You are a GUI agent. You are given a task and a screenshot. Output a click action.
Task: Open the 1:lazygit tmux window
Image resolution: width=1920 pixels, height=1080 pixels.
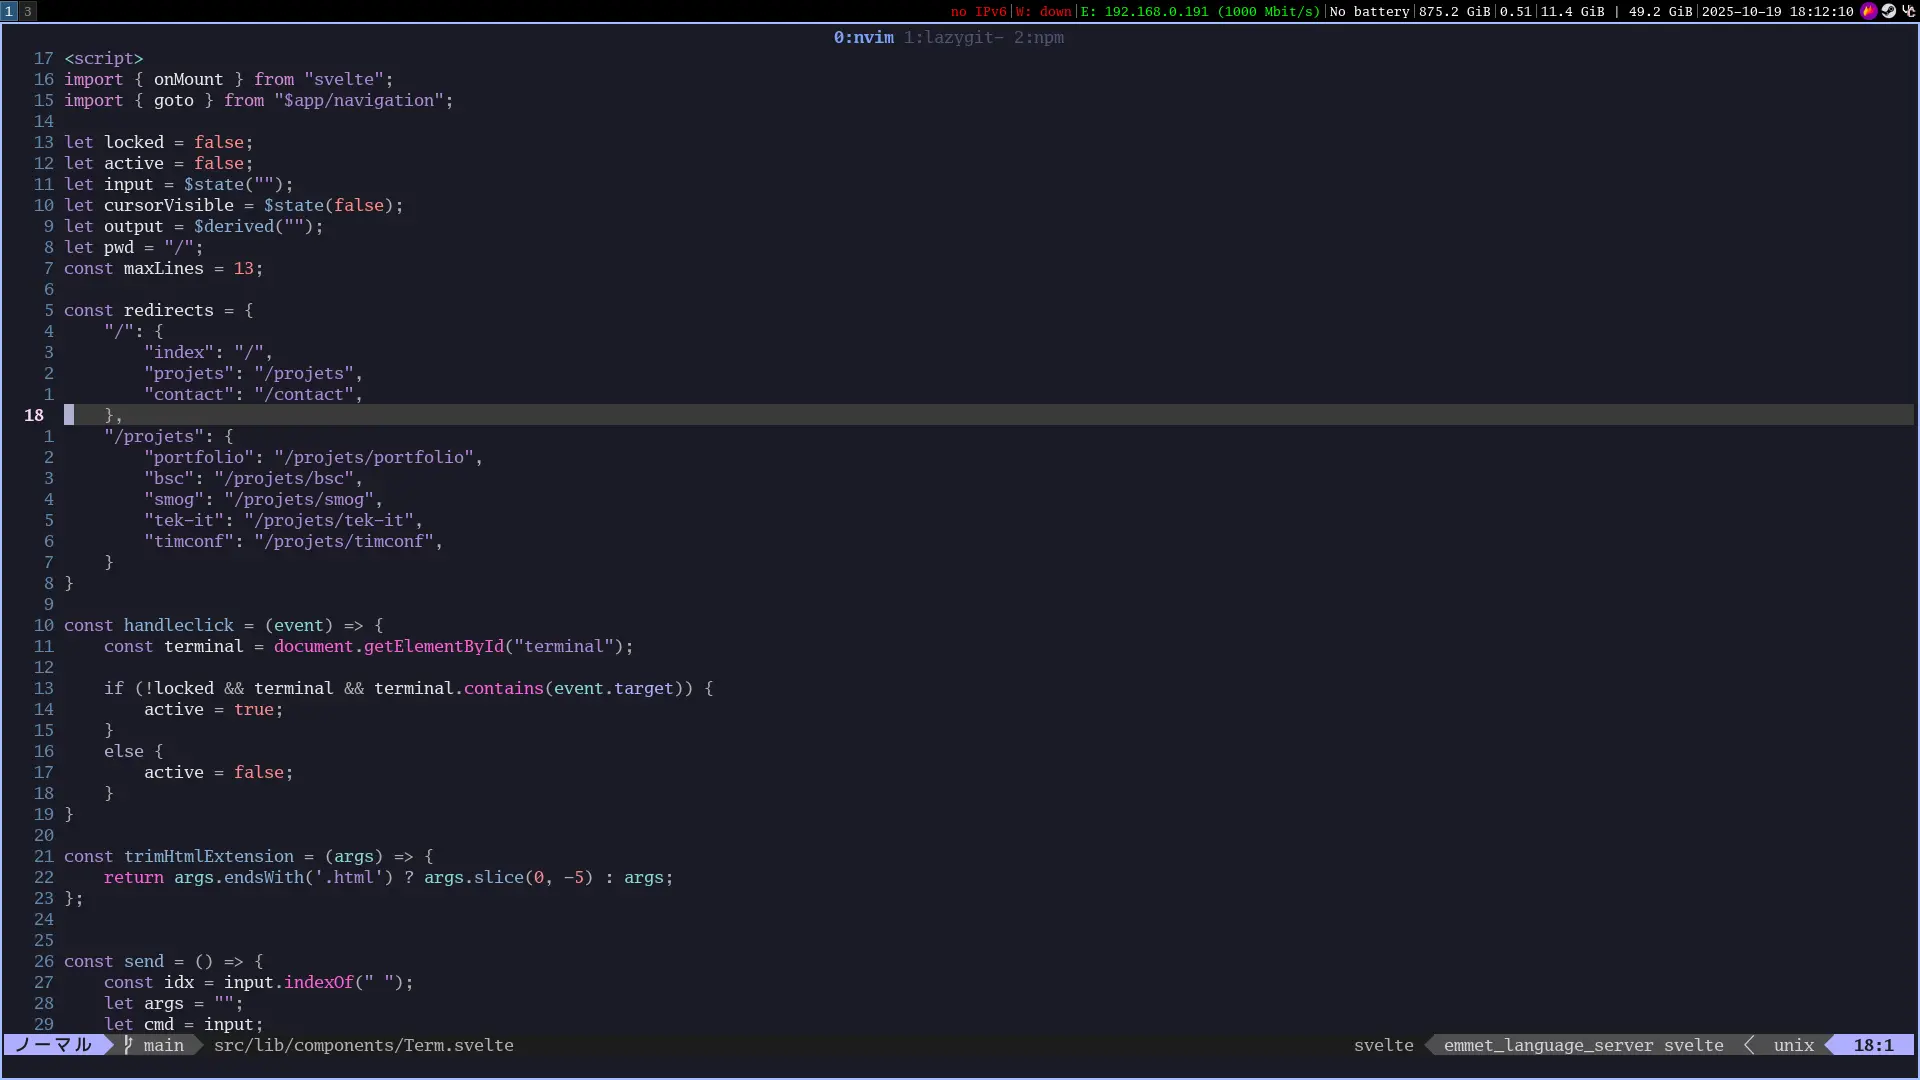pyautogui.click(x=952, y=37)
